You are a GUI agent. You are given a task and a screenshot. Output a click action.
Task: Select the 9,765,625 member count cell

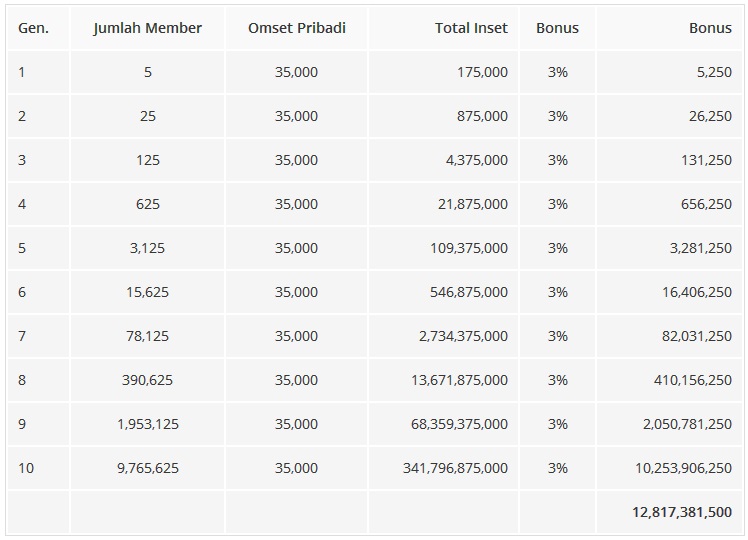click(x=148, y=468)
